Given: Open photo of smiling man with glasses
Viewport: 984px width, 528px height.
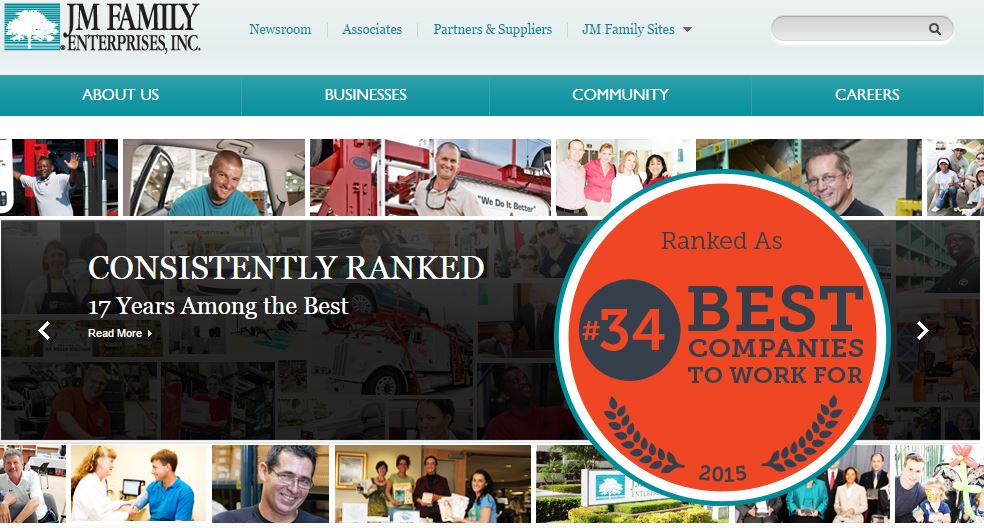Looking at the screenshot, I should (270, 483).
